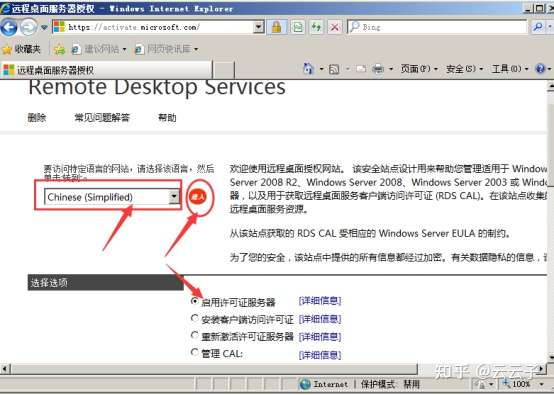The height and width of the screenshot is (395, 554).
Task: Open 详细信息 link for 安装客户端访问许可证
Action: click(320, 319)
